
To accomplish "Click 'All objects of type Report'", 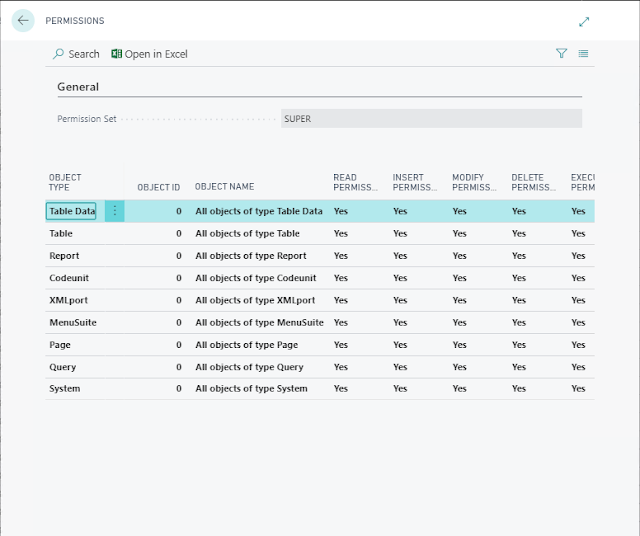I will click(251, 256).
